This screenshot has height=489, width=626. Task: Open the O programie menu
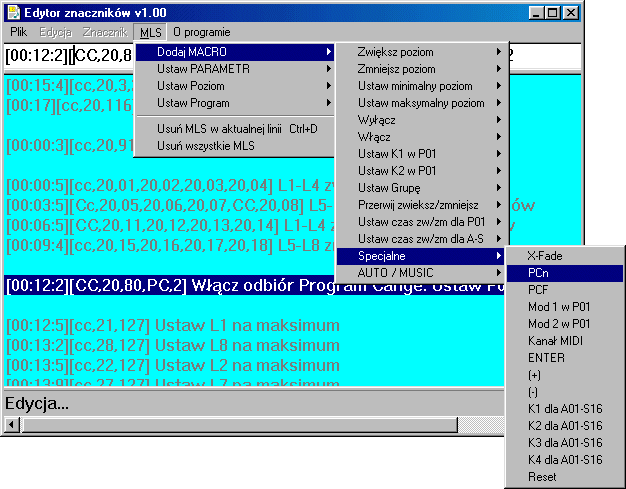(204, 33)
